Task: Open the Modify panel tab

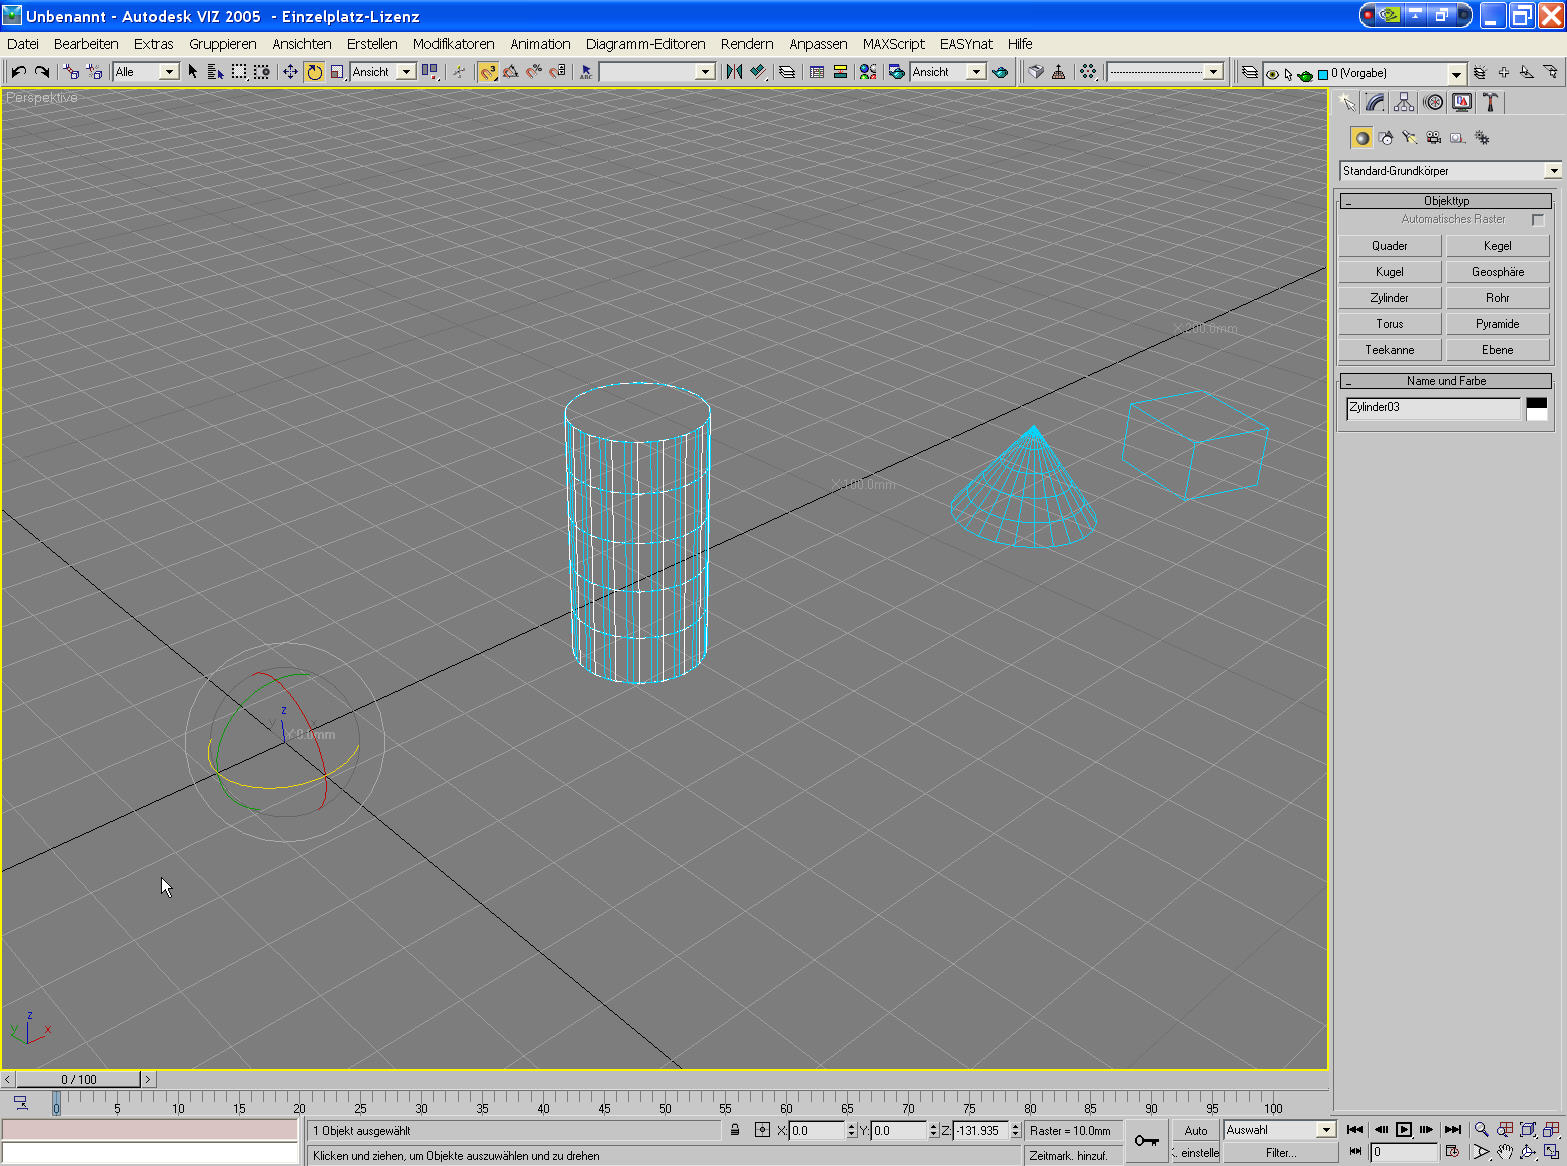Action: click(x=1376, y=102)
